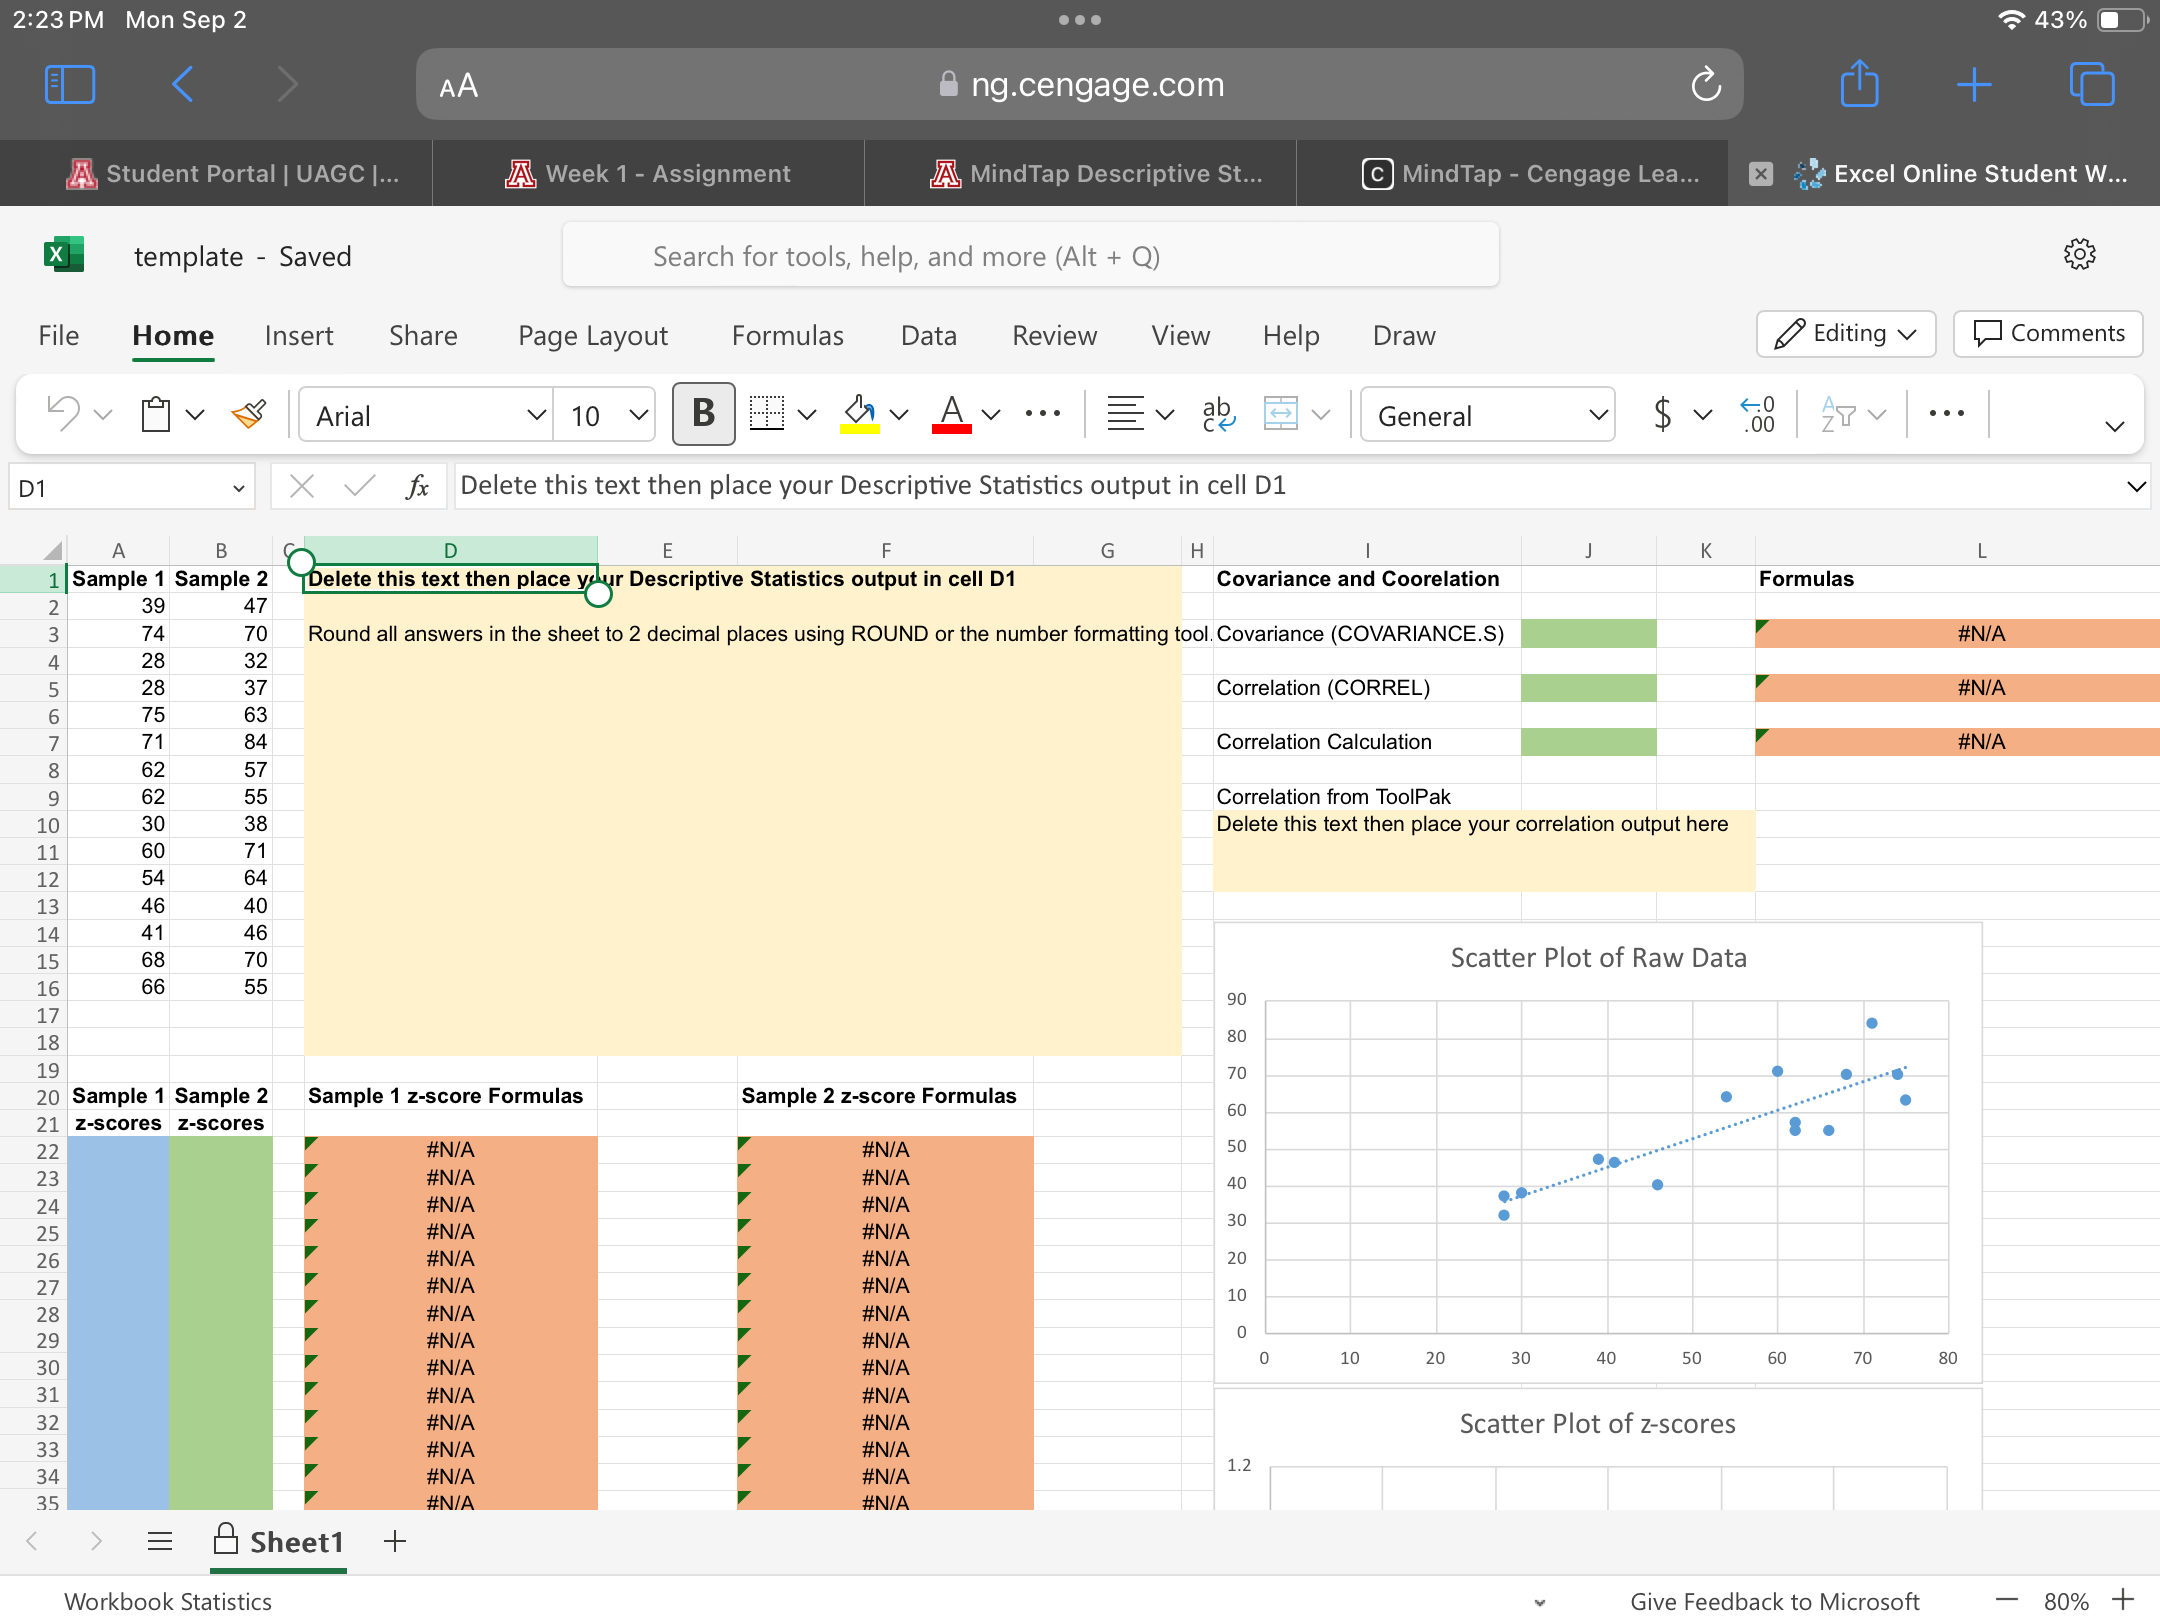Click the Merge cells icon
Image resolution: width=2160 pixels, height=1620 pixels.
tap(1281, 413)
